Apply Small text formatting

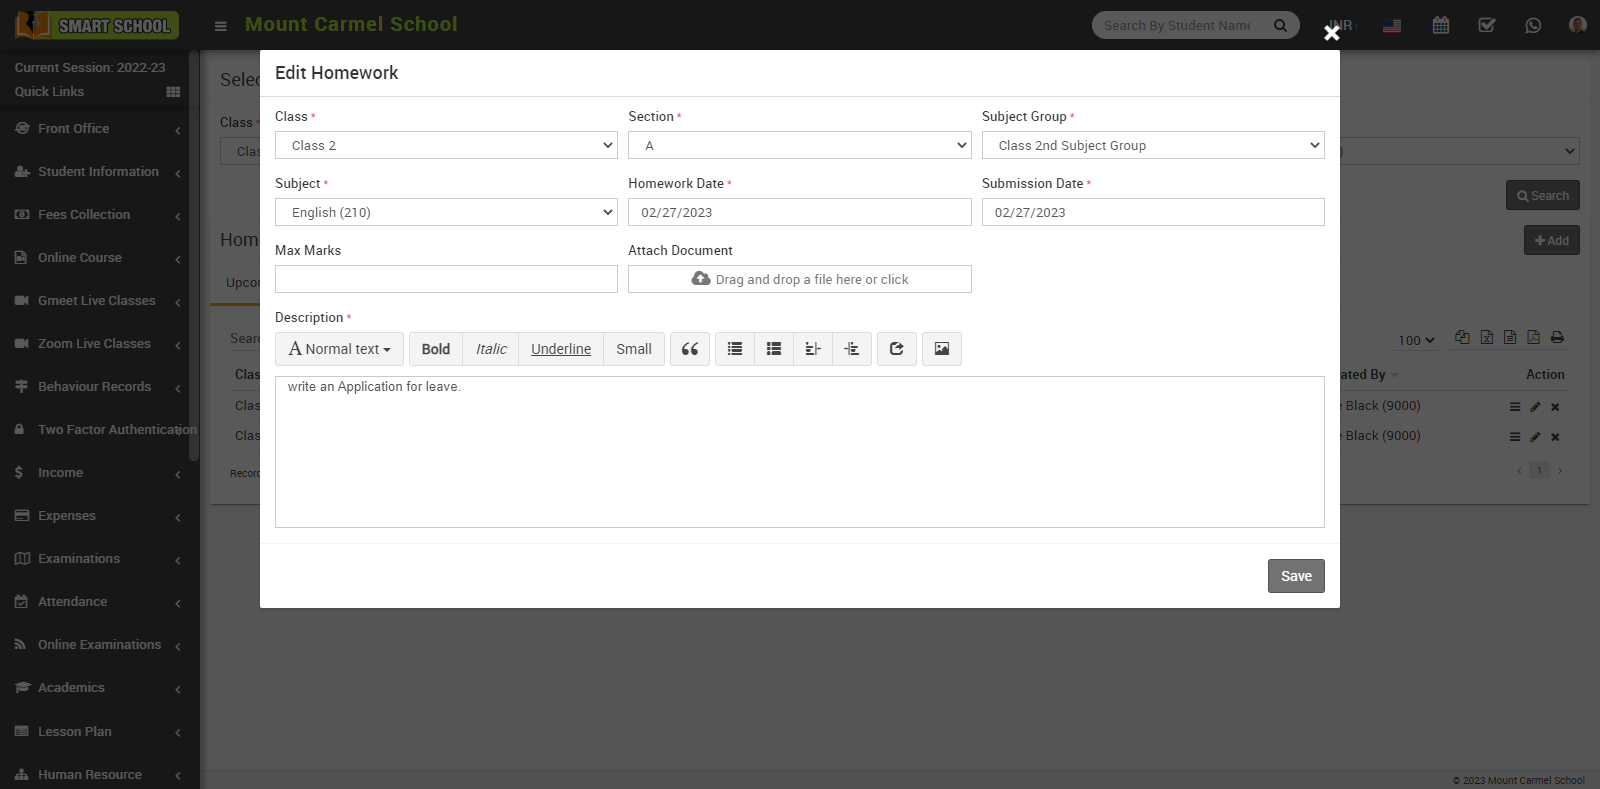click(634, 349)
